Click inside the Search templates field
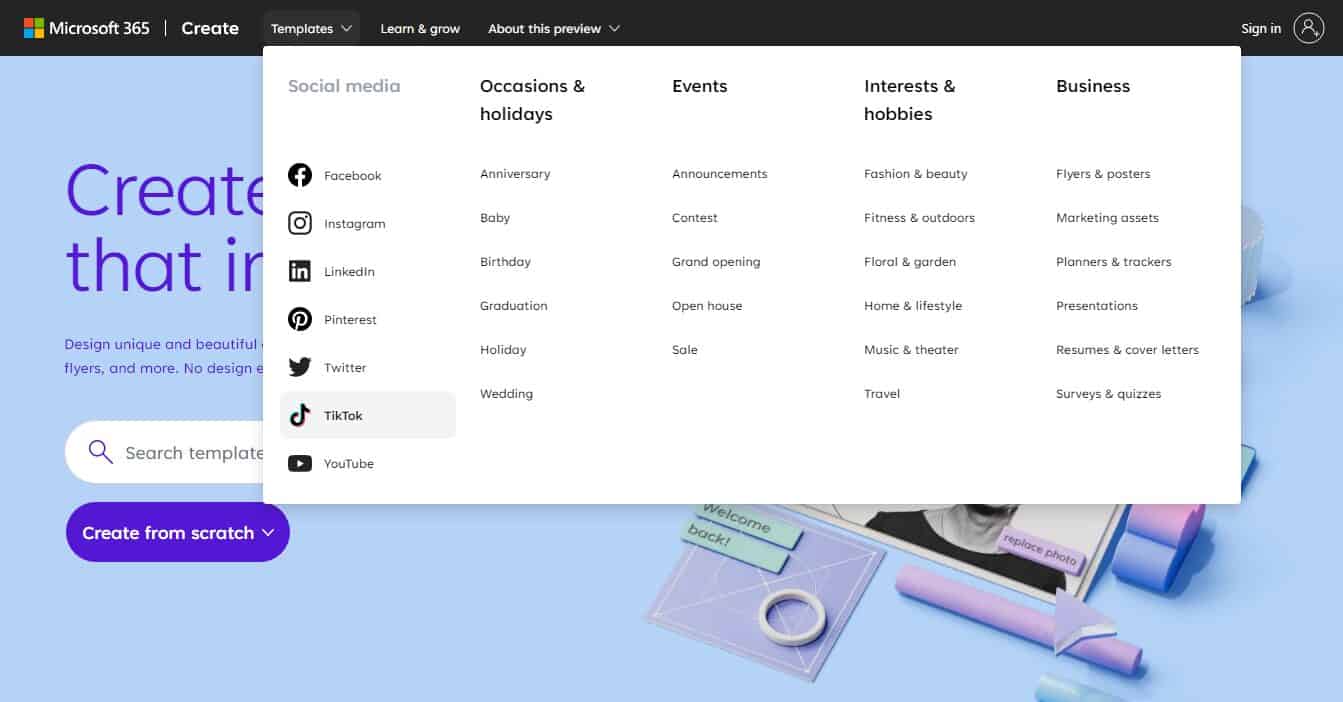Image resolution: width=1343 pixels, height=702 pixels. pyautogui.click(x=190, y=452)
